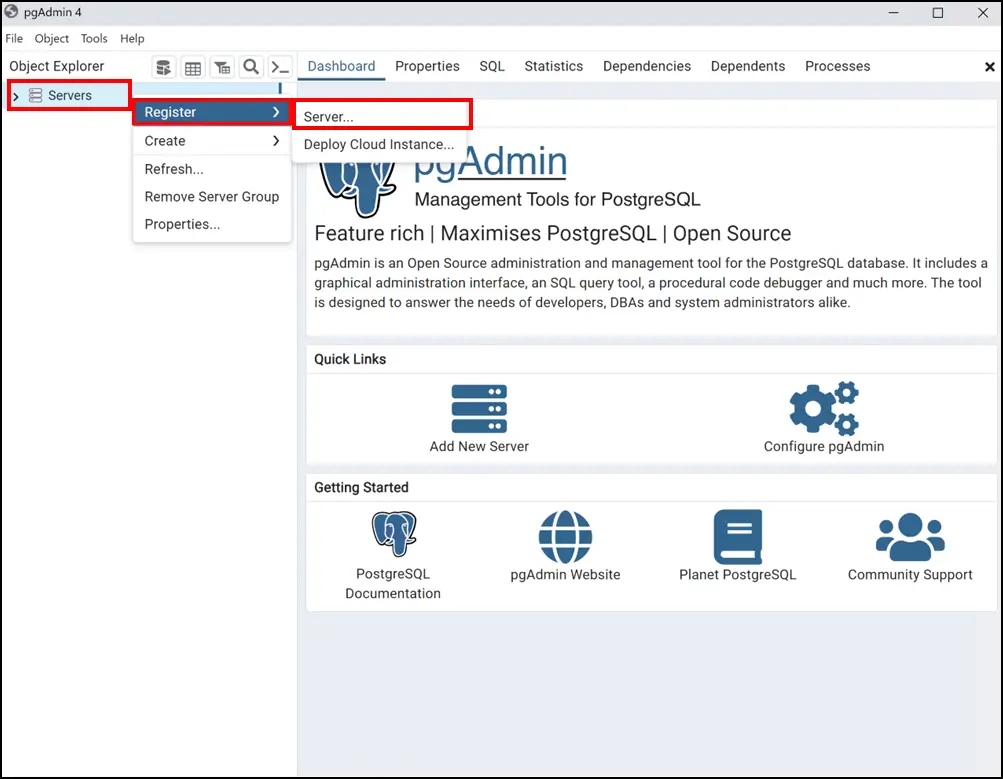Click the Add New Server label
Screen dimensions: 1003x779
[479, 446]
